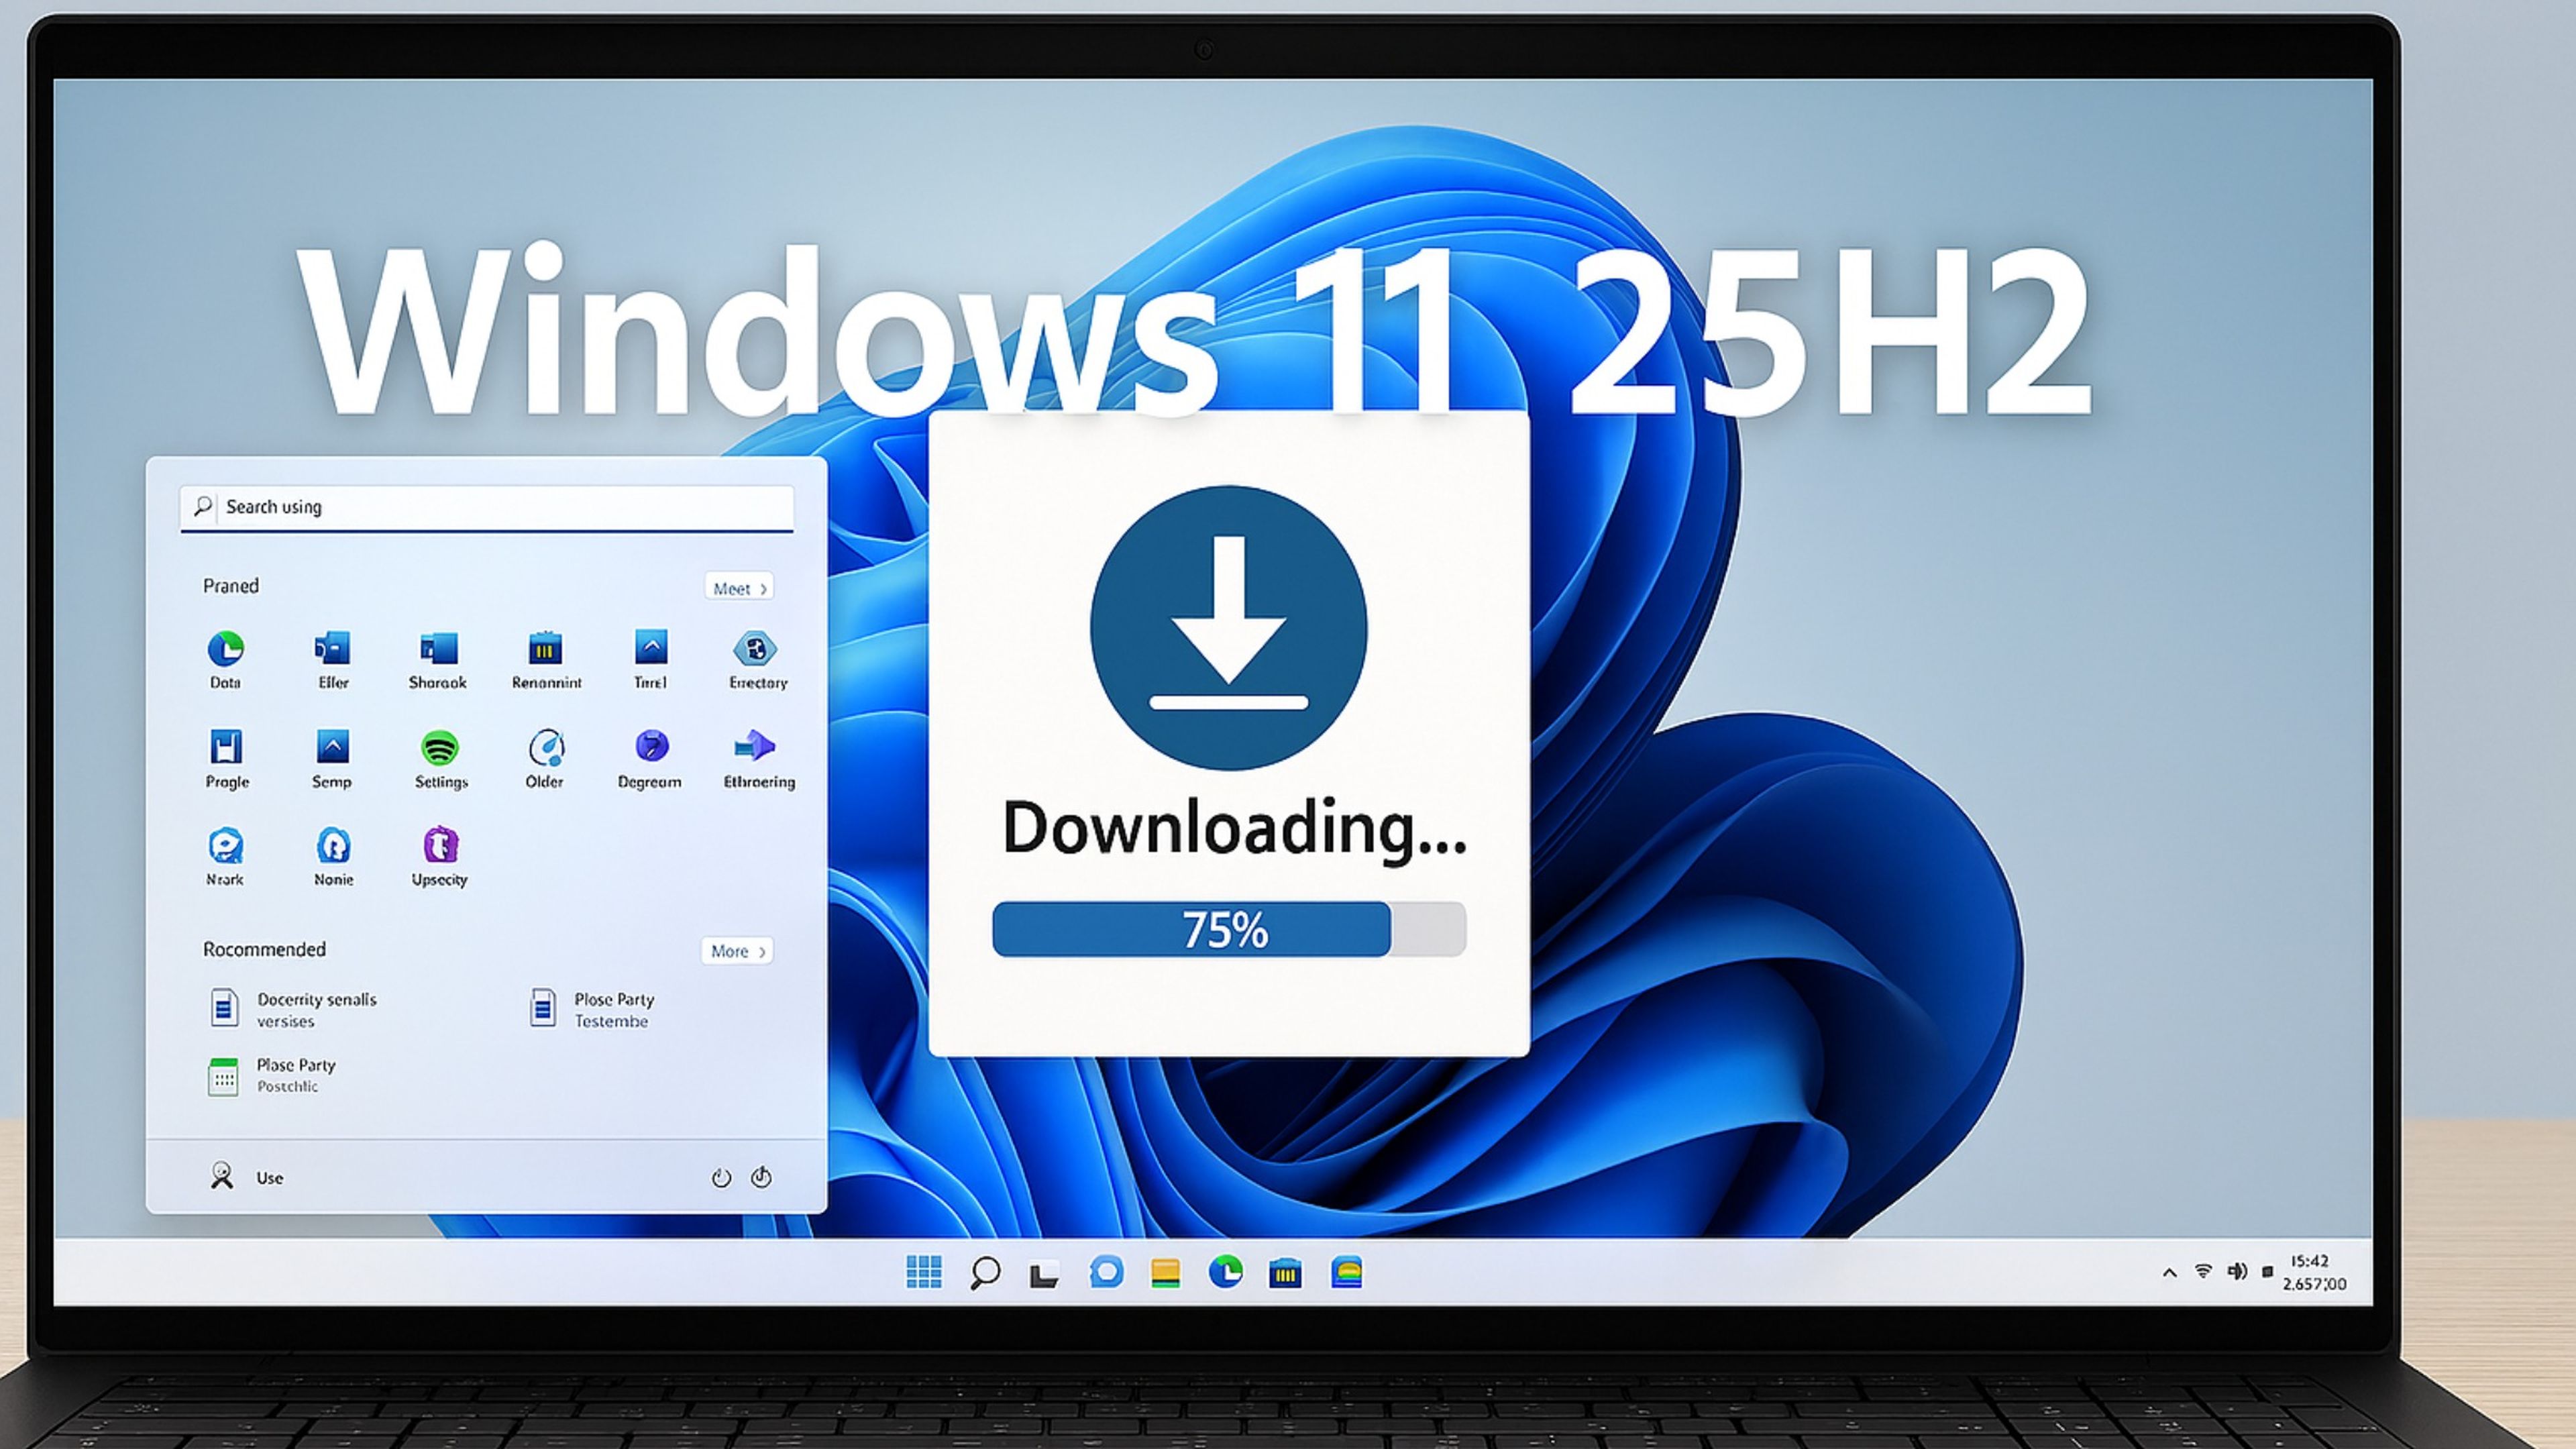Open Wi-Fi network tray icon
The width and height of the screenshot is (2576, 1449).
click(x=2203, y=1271)
